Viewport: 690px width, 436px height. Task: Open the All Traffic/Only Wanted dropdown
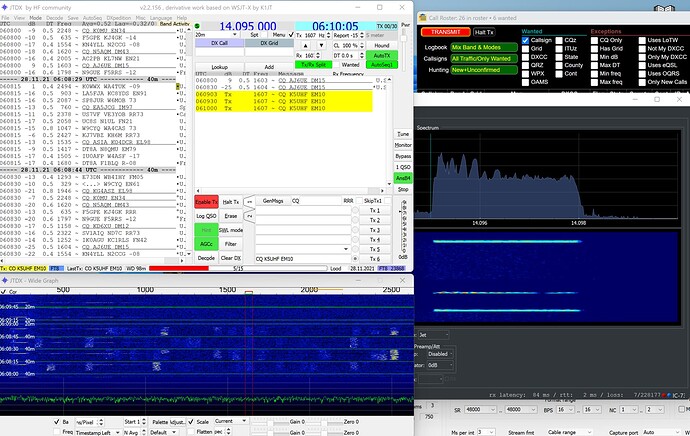coord(484,59)
